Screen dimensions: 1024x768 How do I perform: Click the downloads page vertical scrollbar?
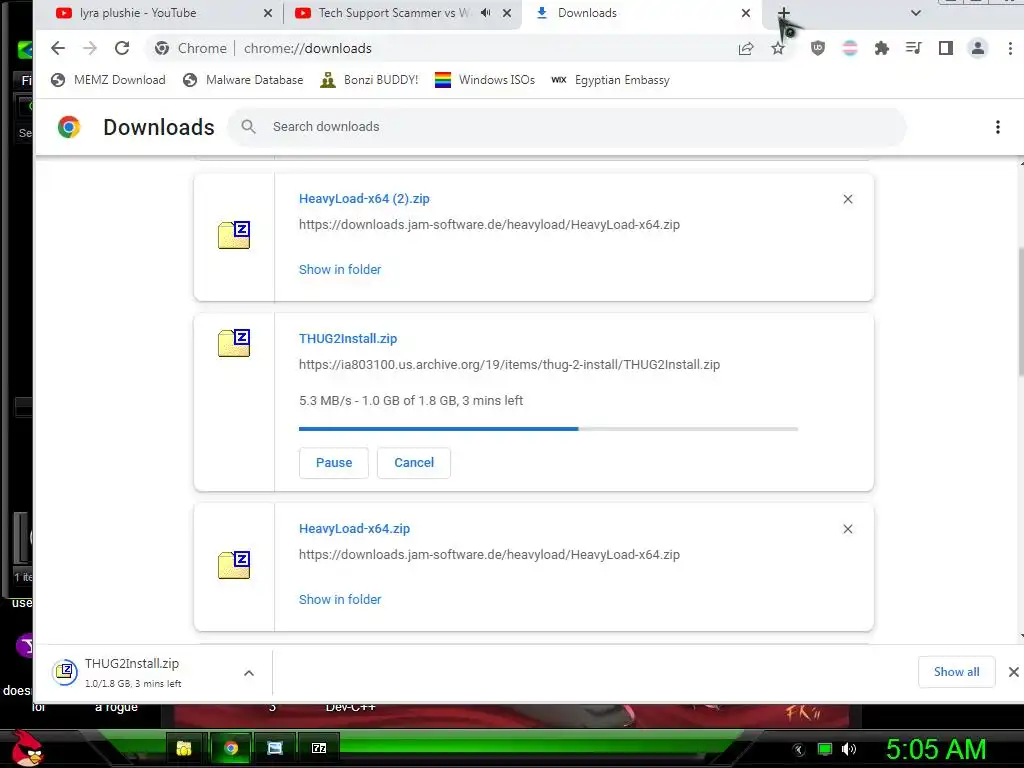1021,312
